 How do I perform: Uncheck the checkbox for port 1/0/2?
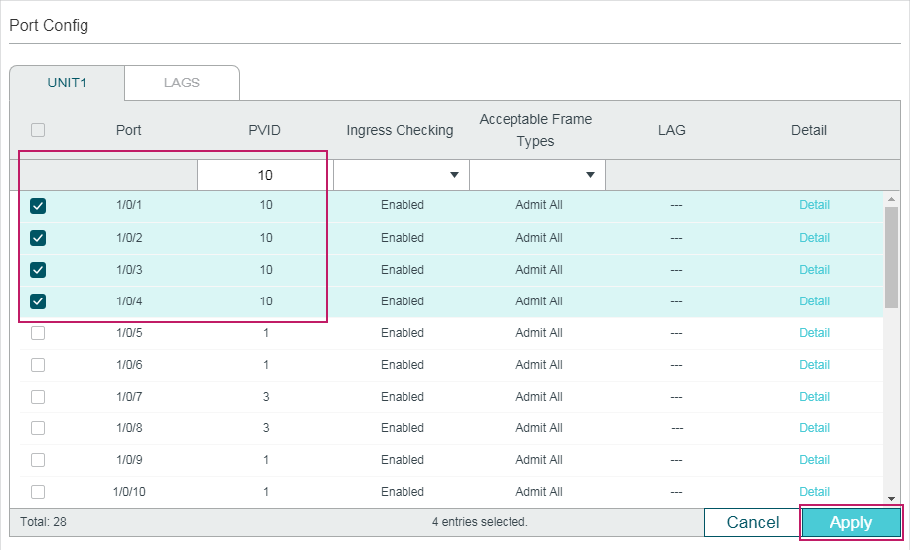point(38,238)
